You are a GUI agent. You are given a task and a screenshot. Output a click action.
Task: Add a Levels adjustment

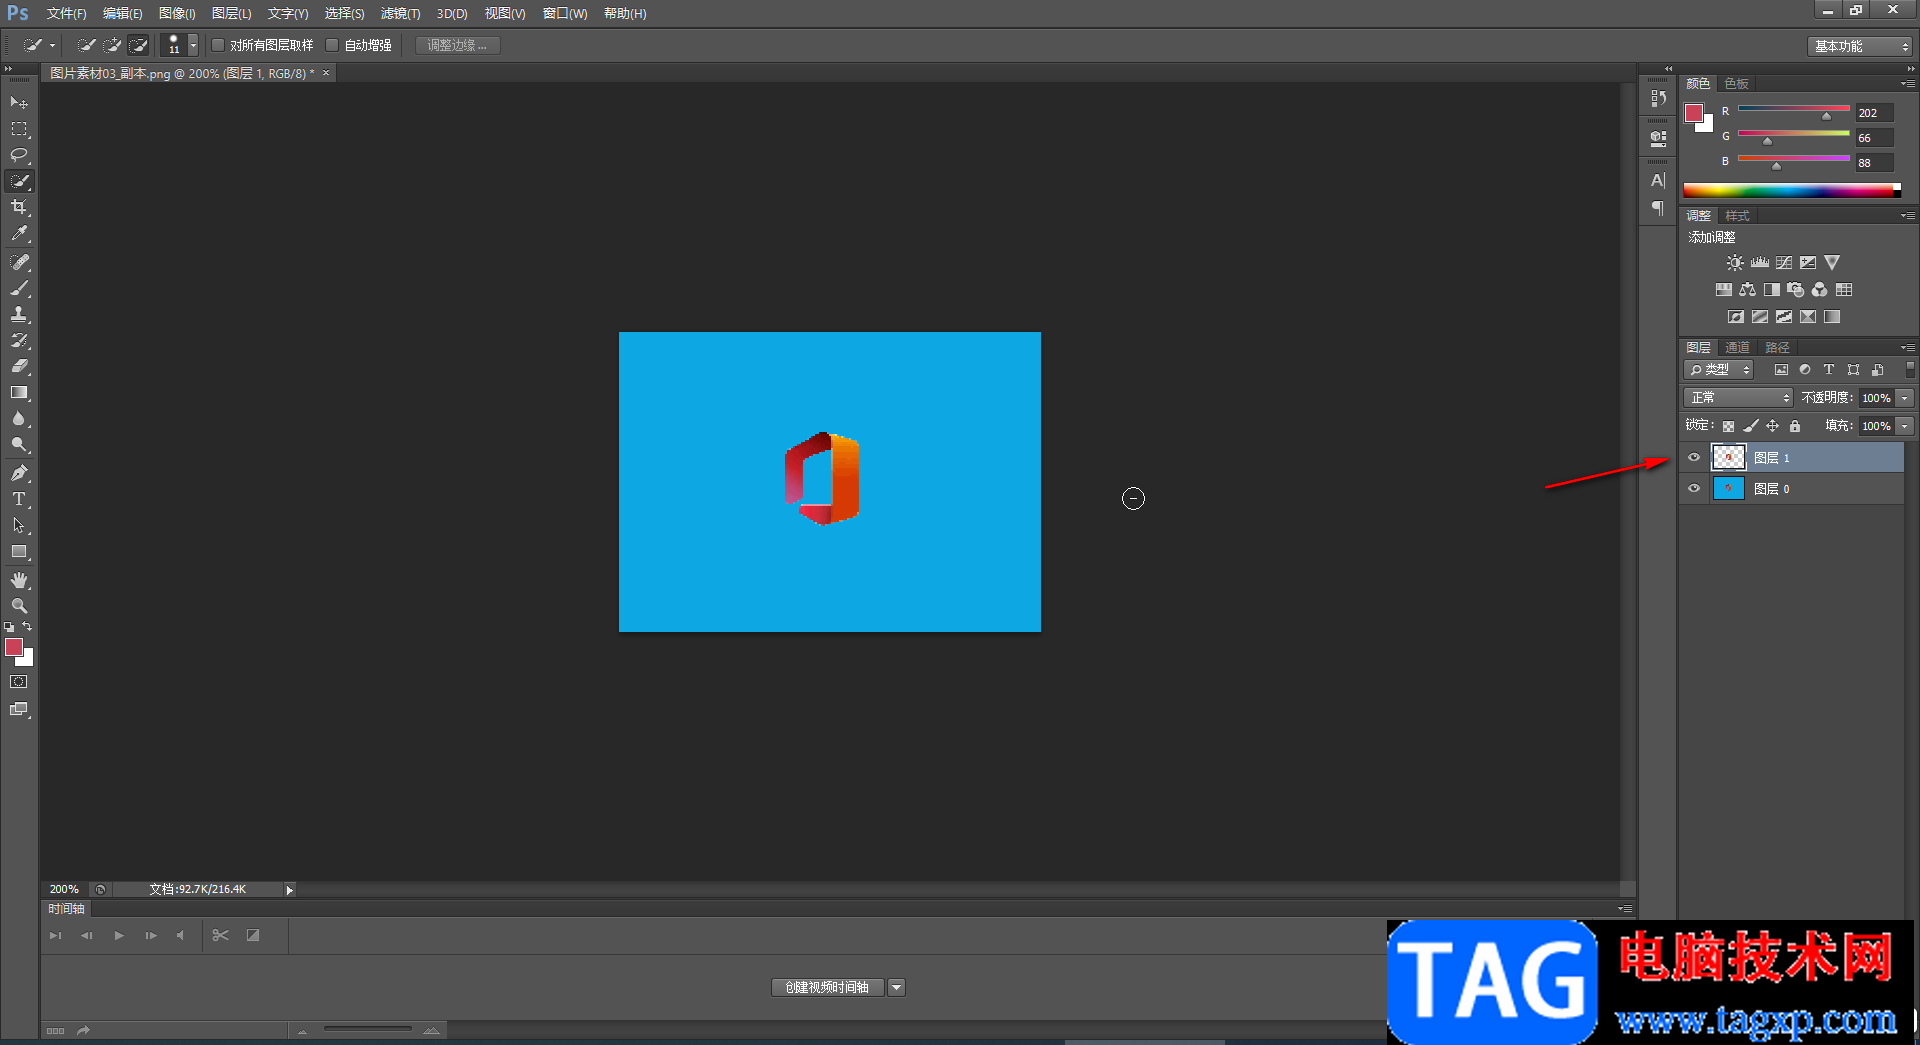[1760, 263]
